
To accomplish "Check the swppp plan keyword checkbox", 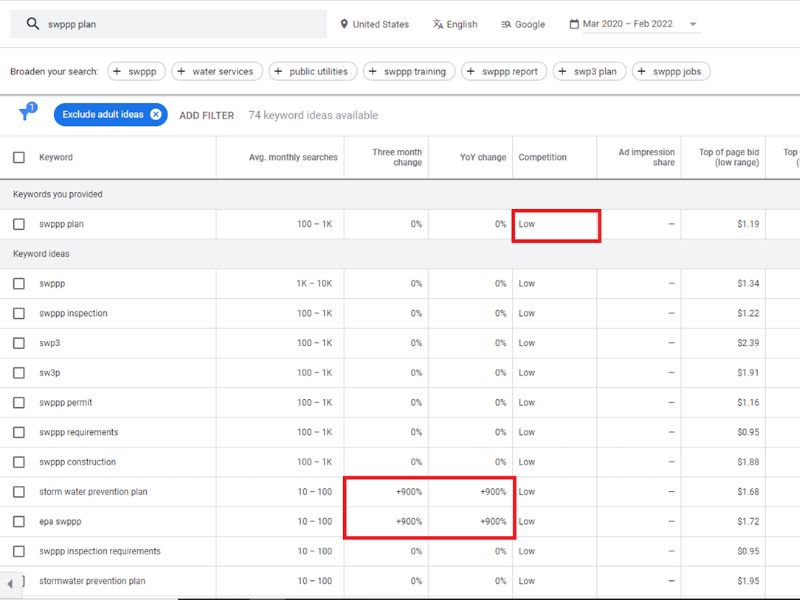I will tap(19, 224).
